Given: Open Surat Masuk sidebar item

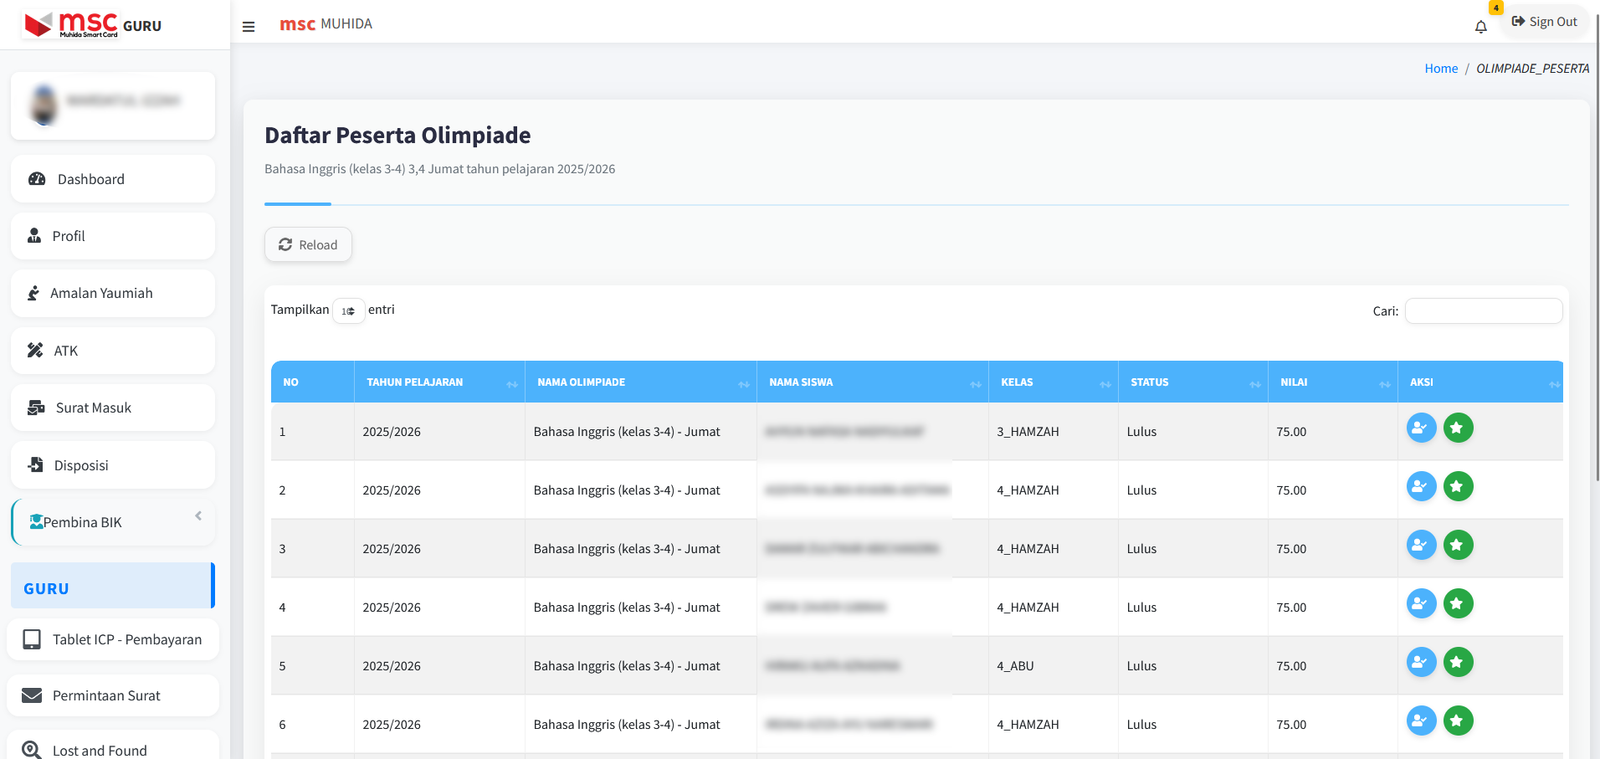Looking at the screenshot, I should 113,408.
